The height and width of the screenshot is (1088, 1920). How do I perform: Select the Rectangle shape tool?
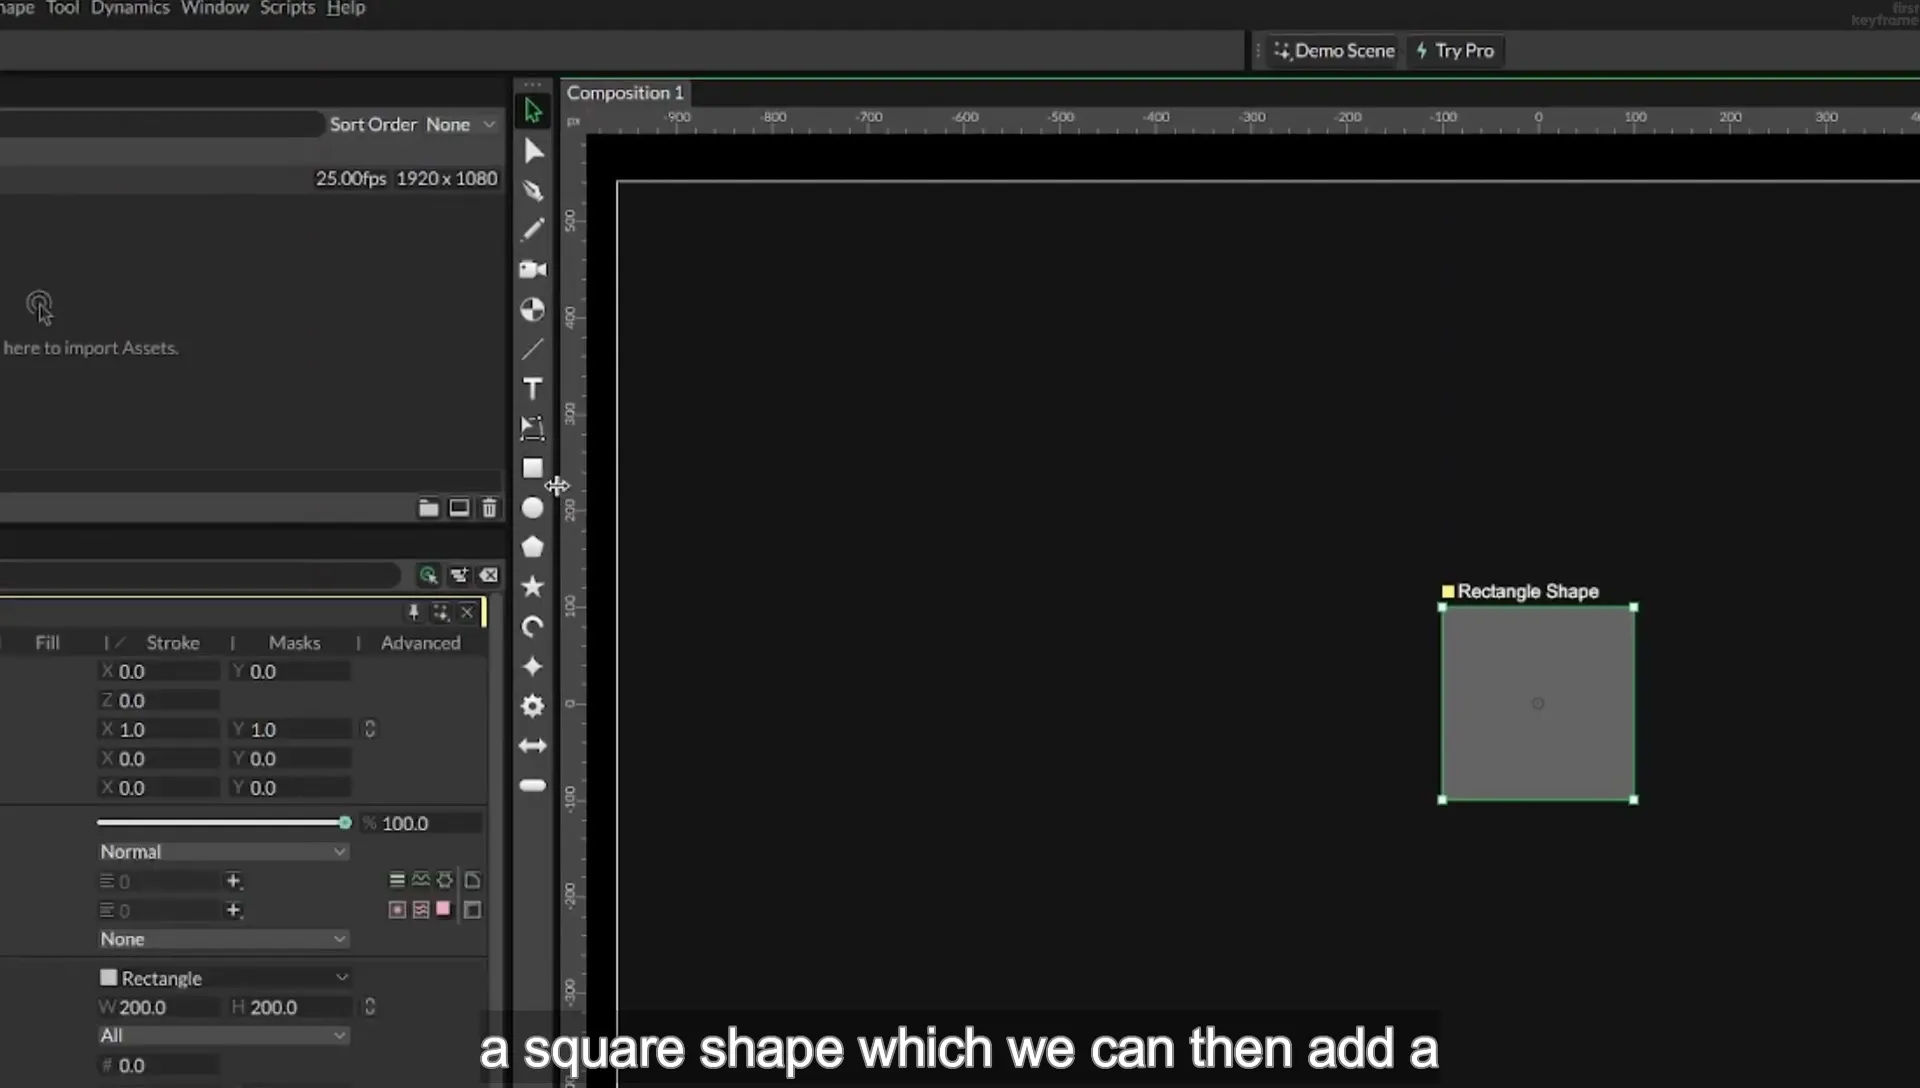click(x=533, y=468)
